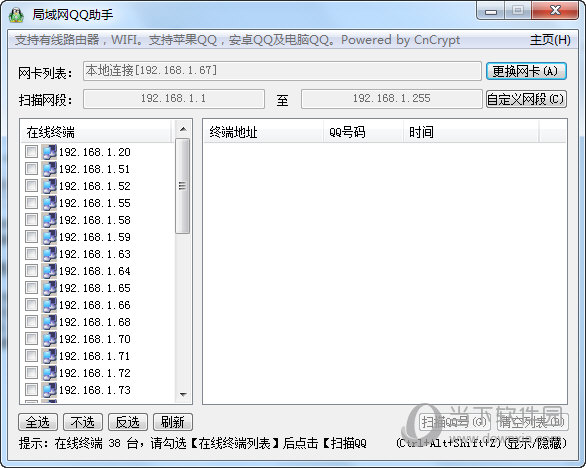Click computer icon beside 192.168.1.72
This screenshot has height=468, width=586.
click(49, 373)
